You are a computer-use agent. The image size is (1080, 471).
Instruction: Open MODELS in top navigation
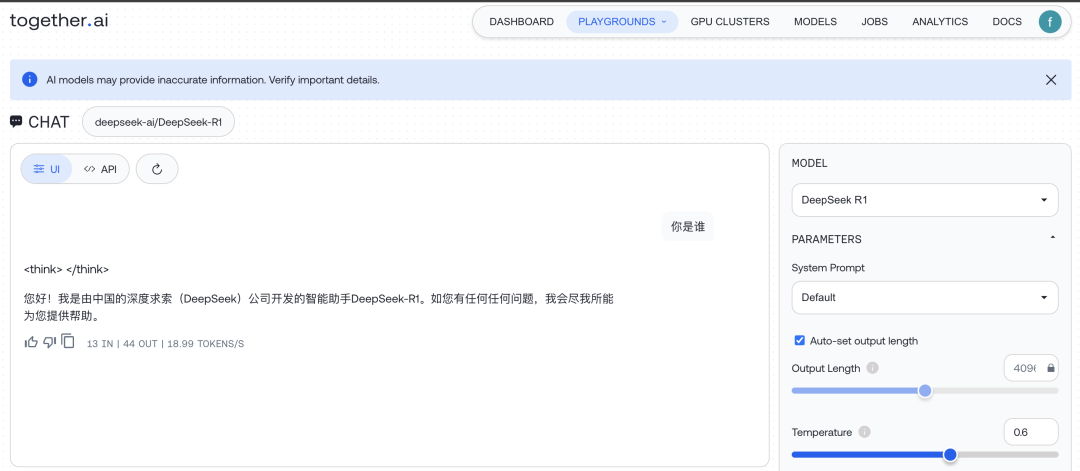(x=816, y=21)
